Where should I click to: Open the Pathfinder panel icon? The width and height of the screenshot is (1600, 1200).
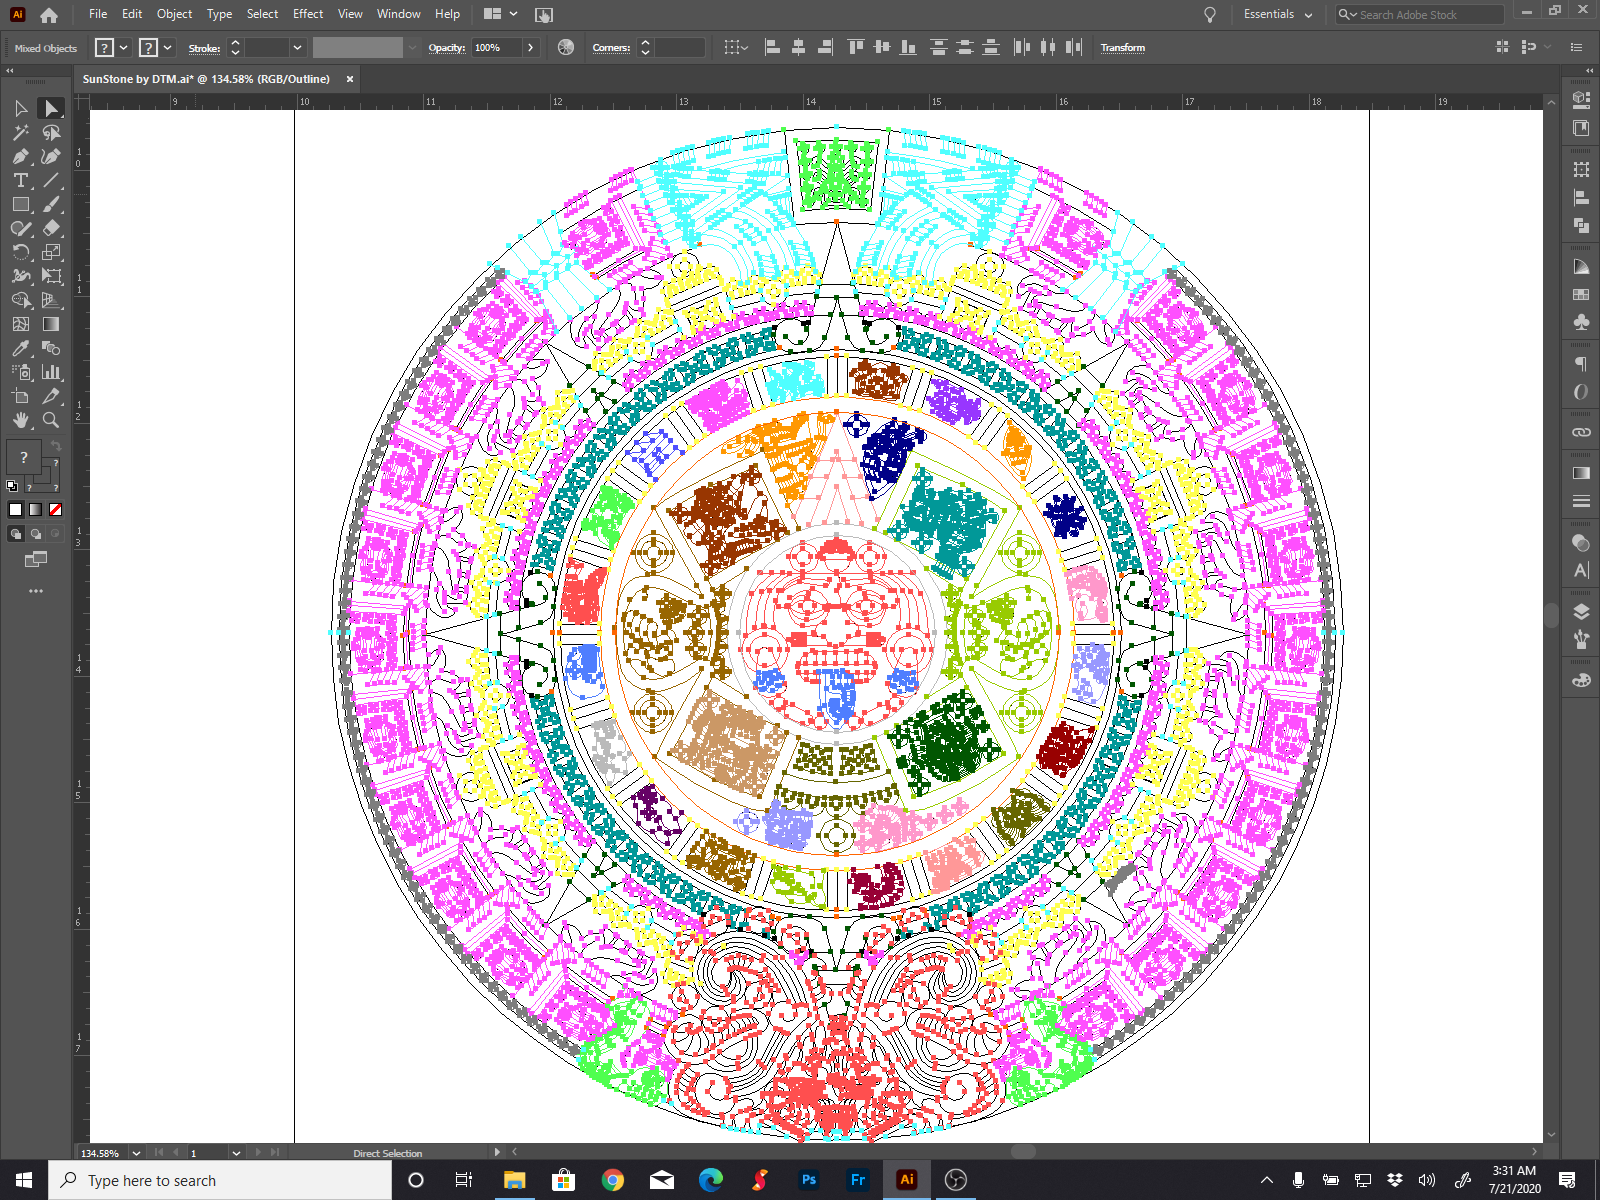click(x=1581, y=225)
